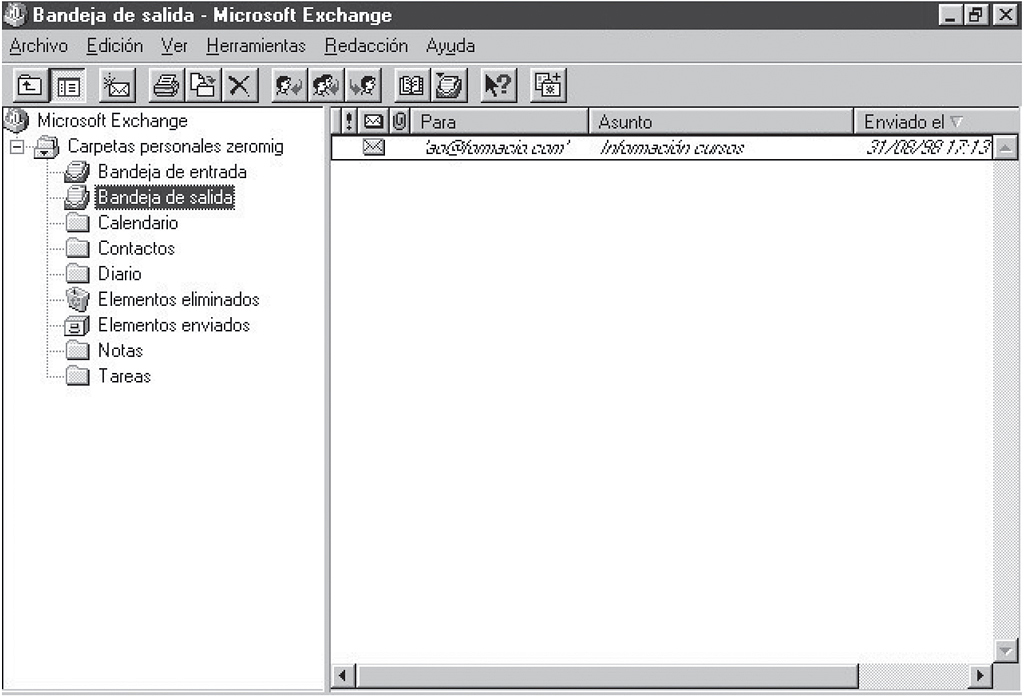This screenshot has width=1024, height=698.
Task: Open the Address Book icon
Action: 411,86
